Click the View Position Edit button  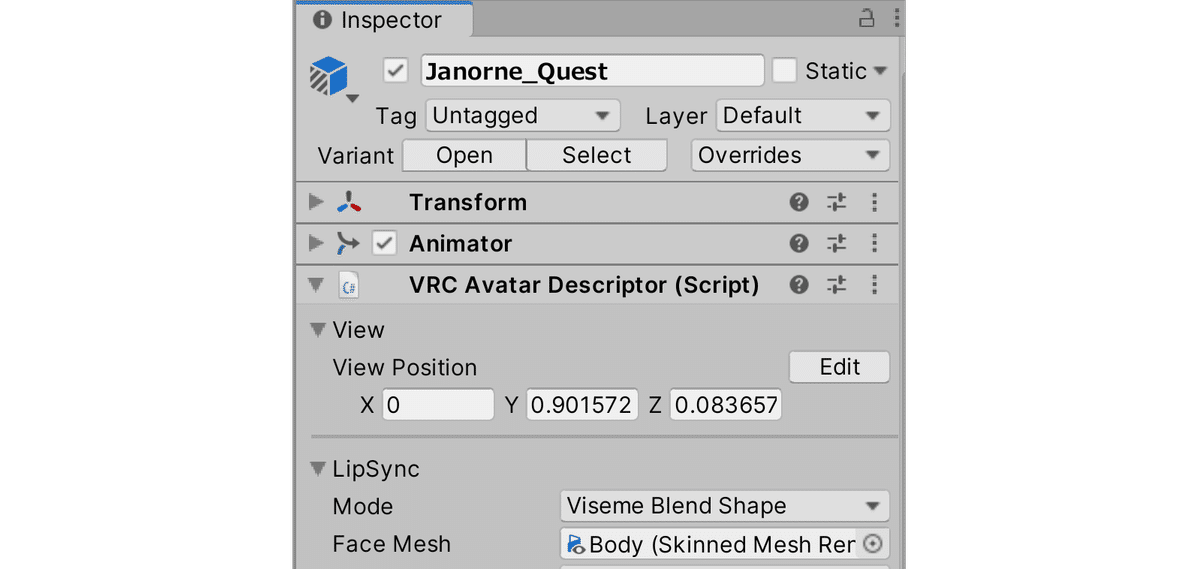coord(839,367)
